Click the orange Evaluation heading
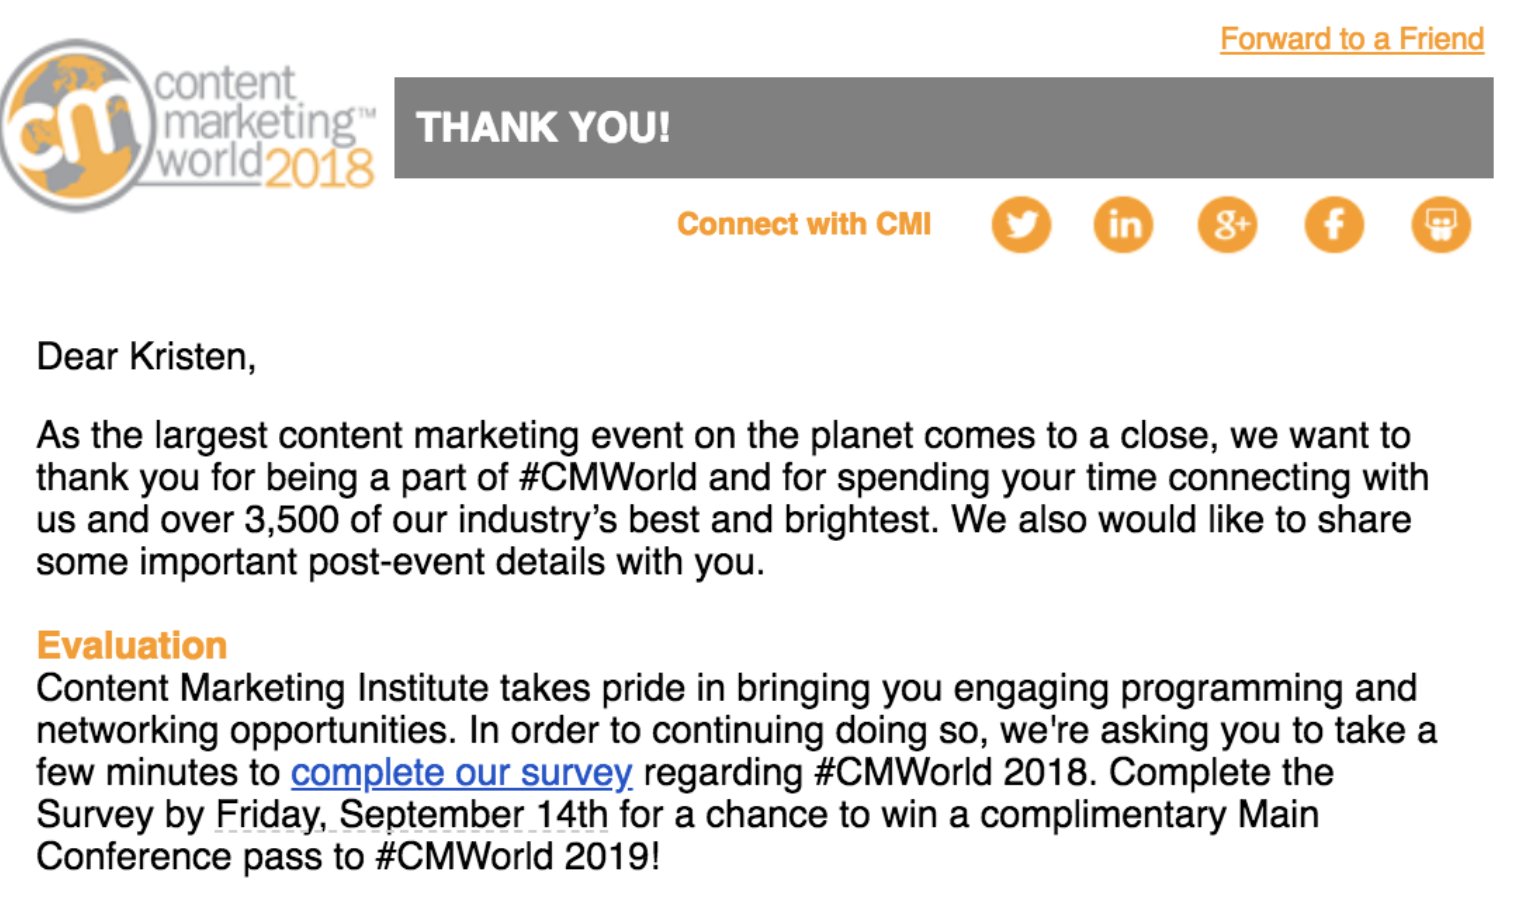The width and height of the screenshot is (1516, 902). point(132,645)
